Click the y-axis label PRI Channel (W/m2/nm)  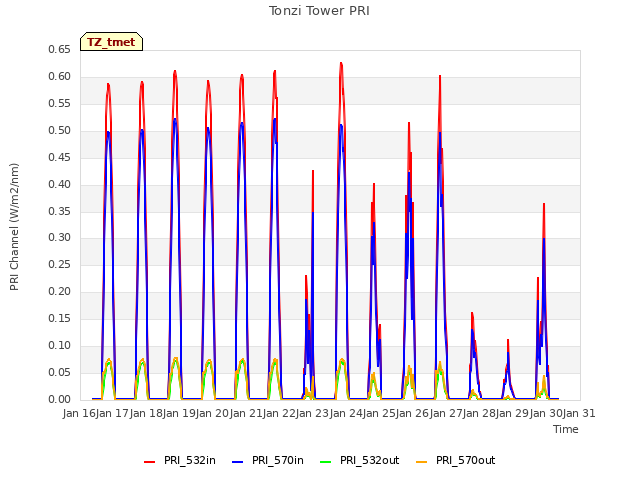tap(14, 227)
